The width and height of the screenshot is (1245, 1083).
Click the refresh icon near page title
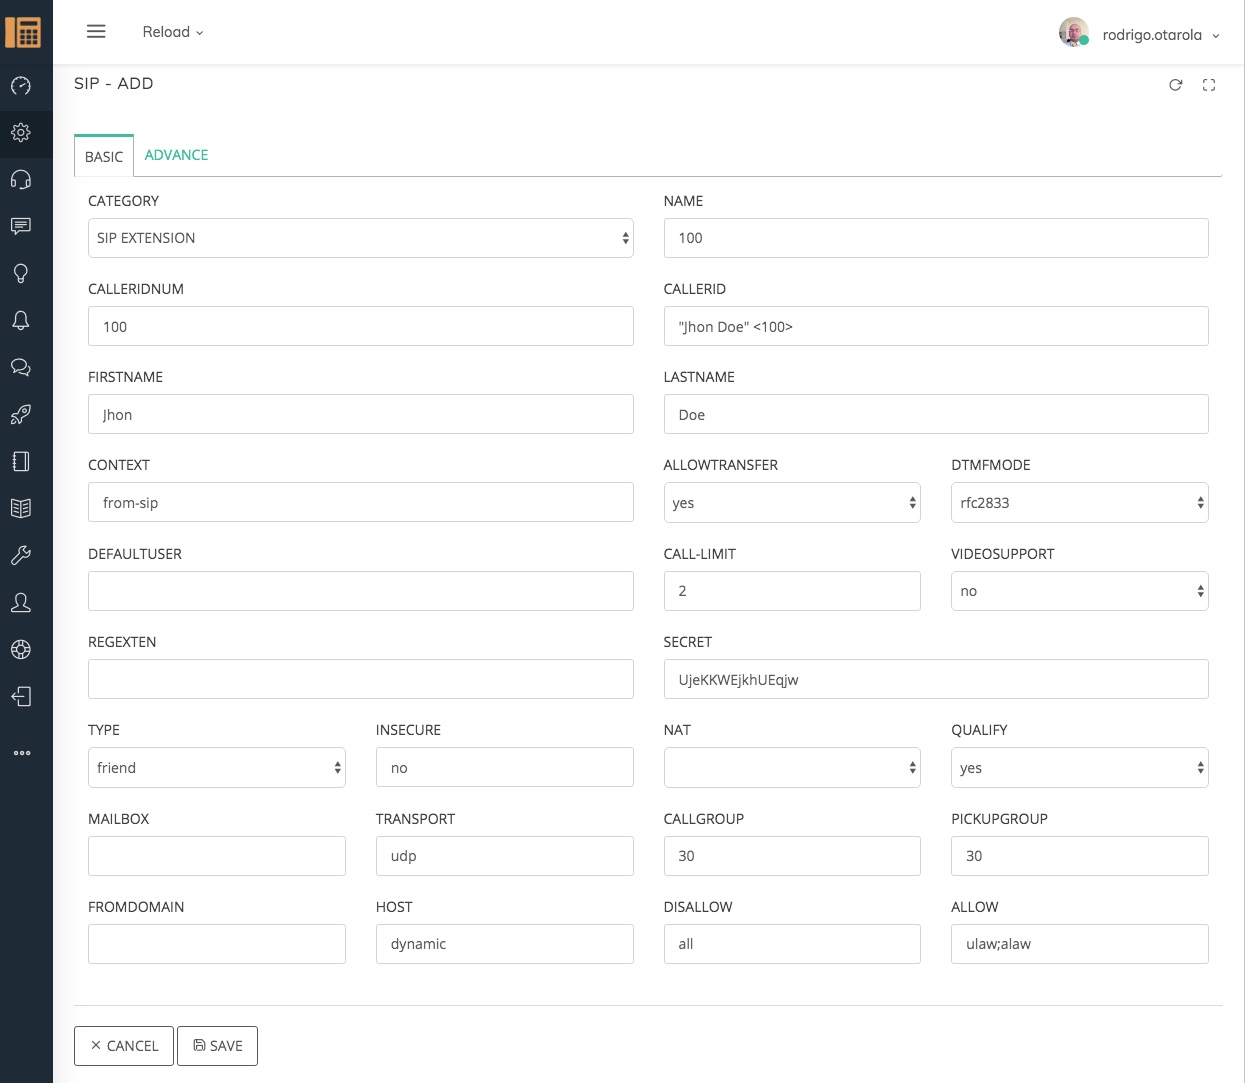click(x=1176, y=85)
